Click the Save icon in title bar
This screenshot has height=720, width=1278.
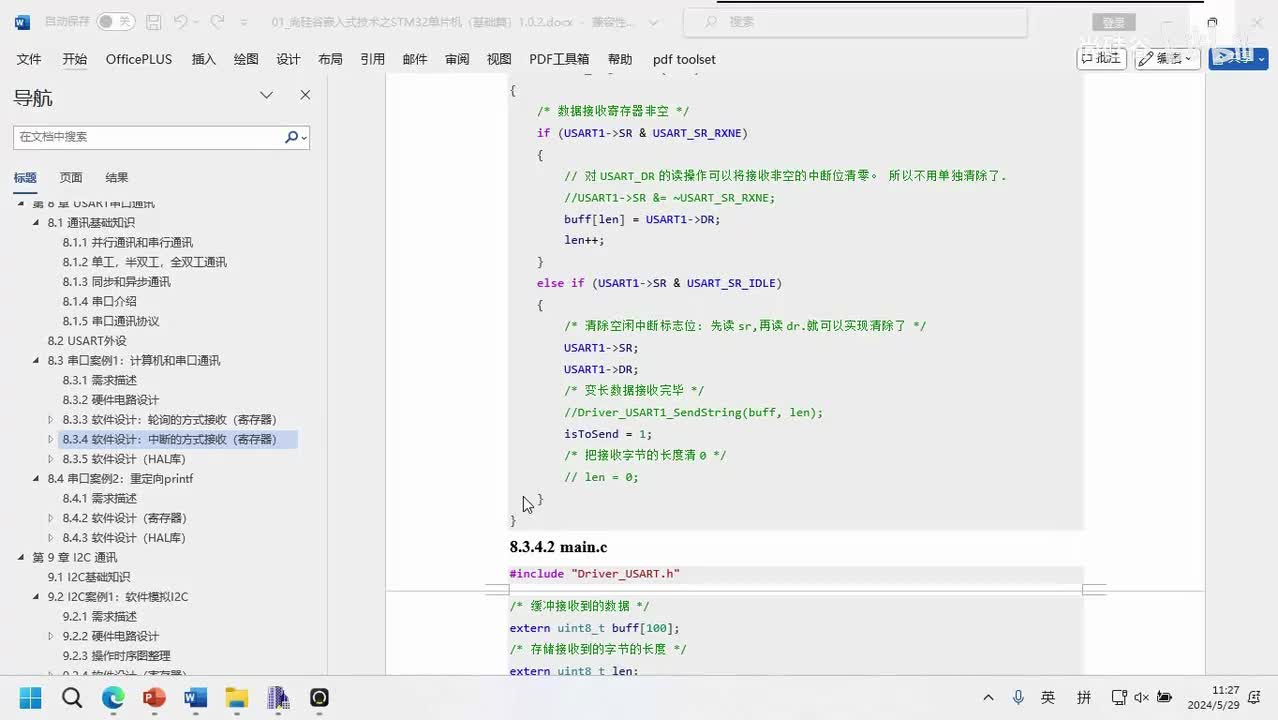pyautogui.click(x=154, y=22)
